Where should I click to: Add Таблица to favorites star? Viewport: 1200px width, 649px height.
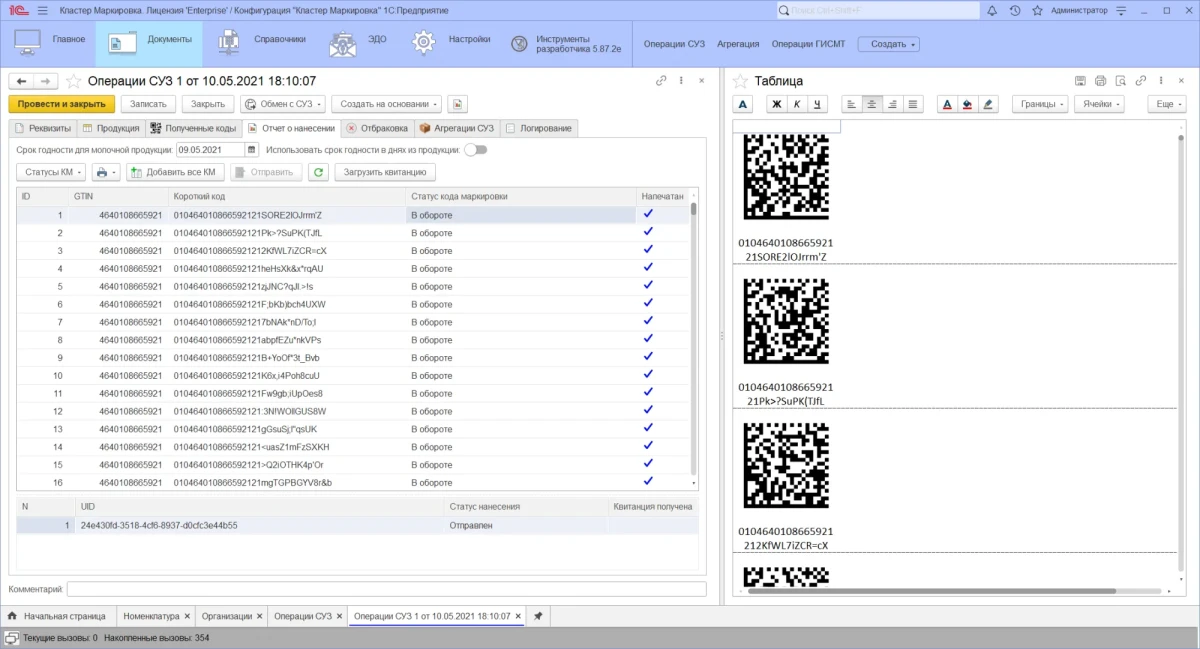point(741,81)
